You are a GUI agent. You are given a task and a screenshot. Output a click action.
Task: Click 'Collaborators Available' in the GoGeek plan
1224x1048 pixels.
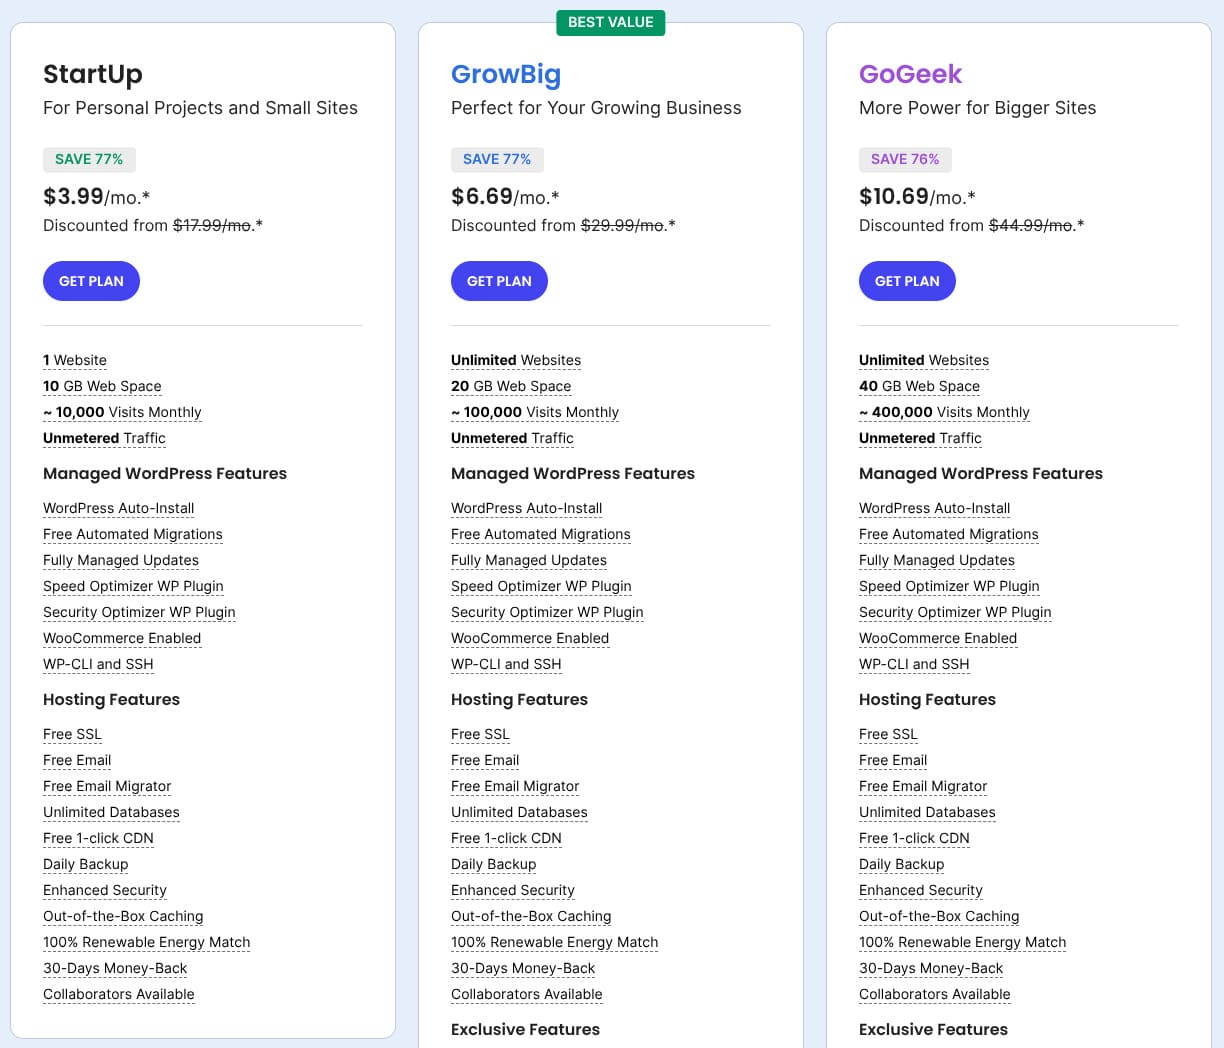coord(934,994)
